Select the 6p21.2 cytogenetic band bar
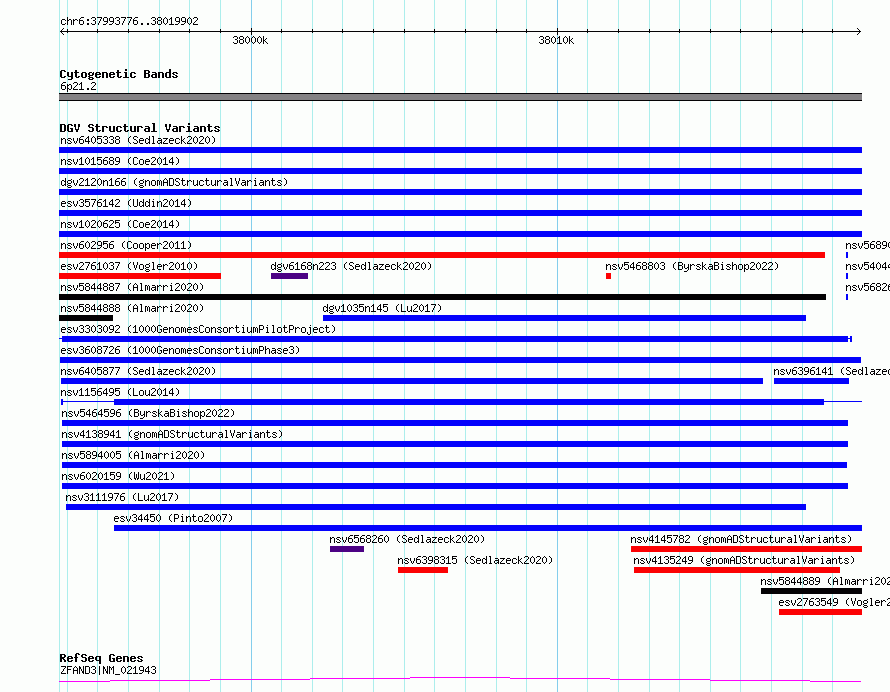This screenshot has height=692, width=890. click(x=460, y=97)
